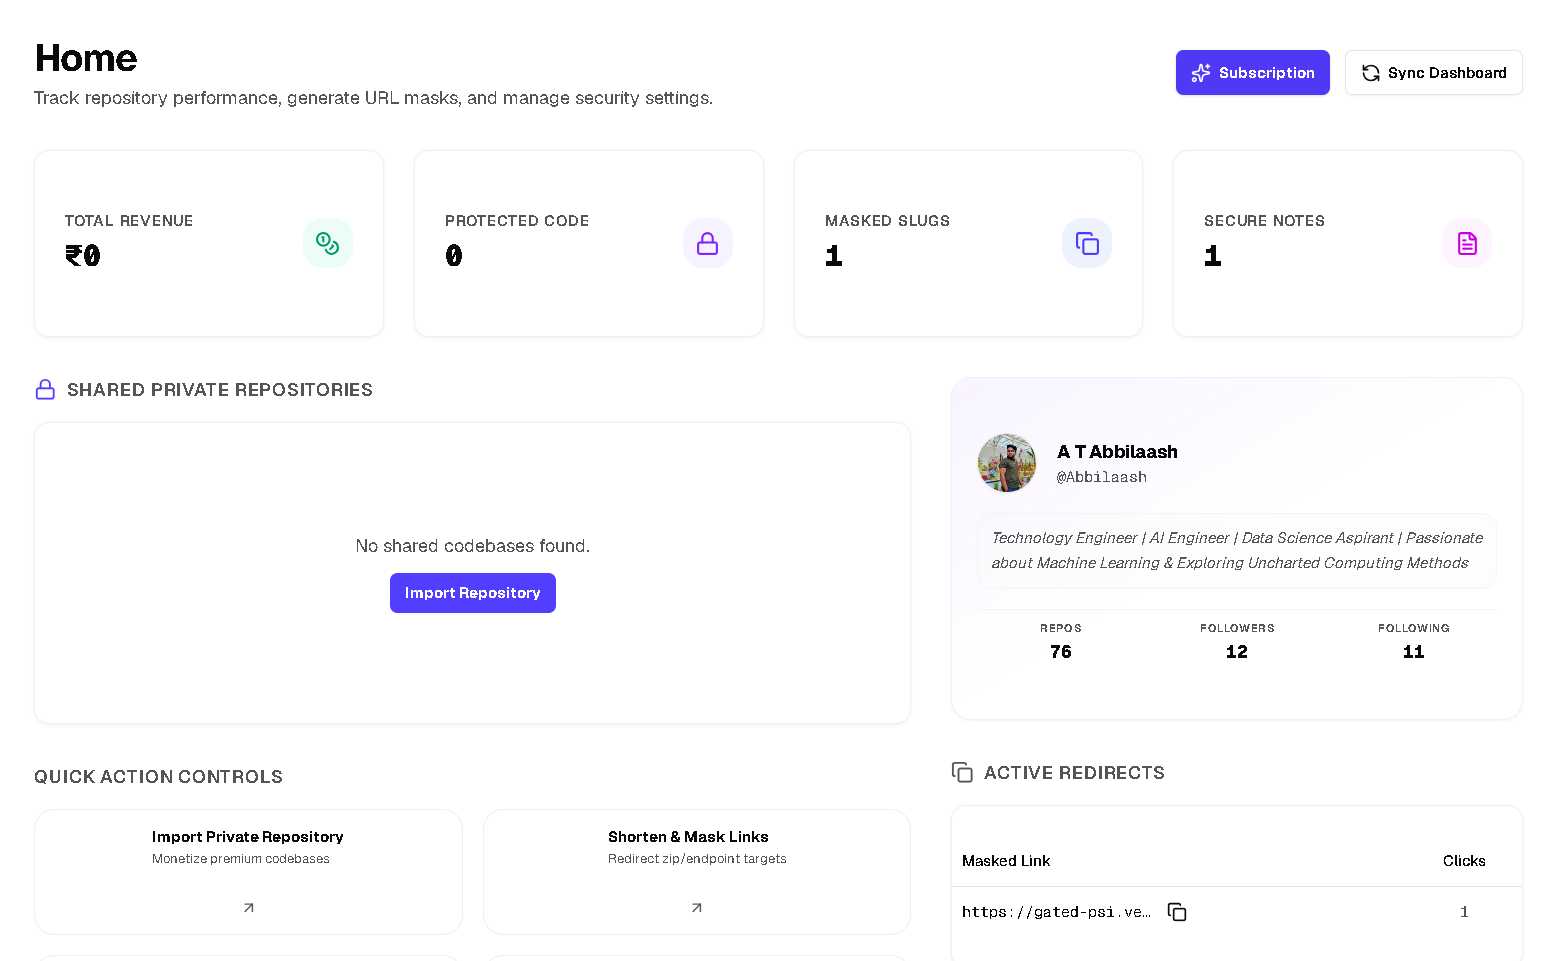Click the arrow under Import Private Repository
The height and width of the screenshot is (961, 1552).
(x=249, y=908)
